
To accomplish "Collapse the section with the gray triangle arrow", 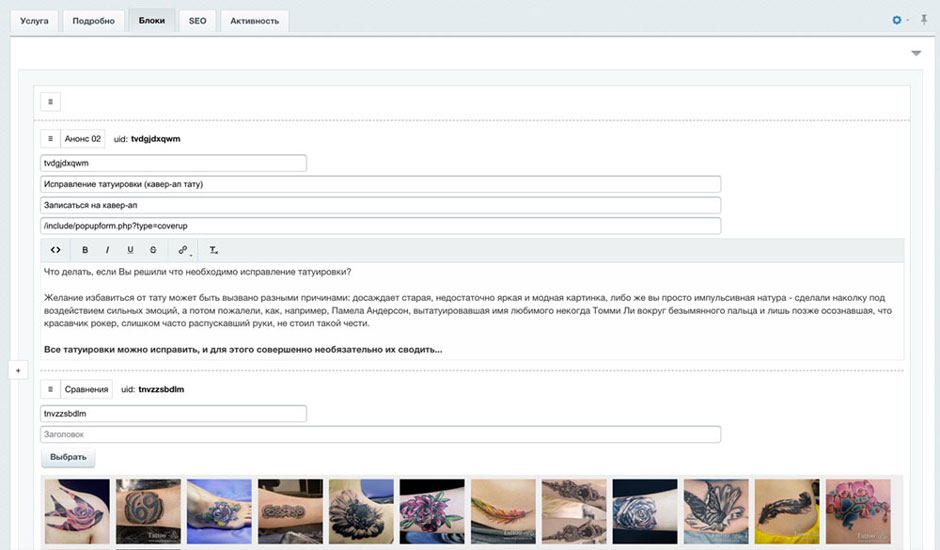I will (916, 53).
